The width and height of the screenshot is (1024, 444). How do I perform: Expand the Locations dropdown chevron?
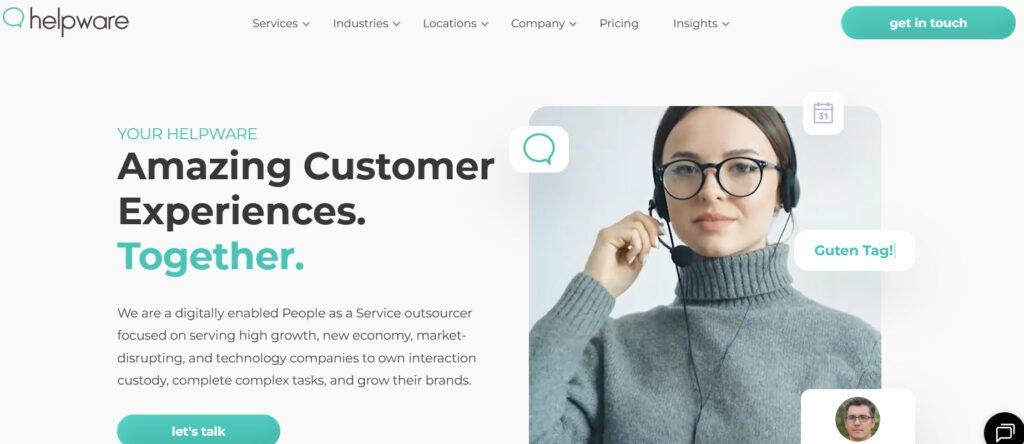[x=485, y=24]
